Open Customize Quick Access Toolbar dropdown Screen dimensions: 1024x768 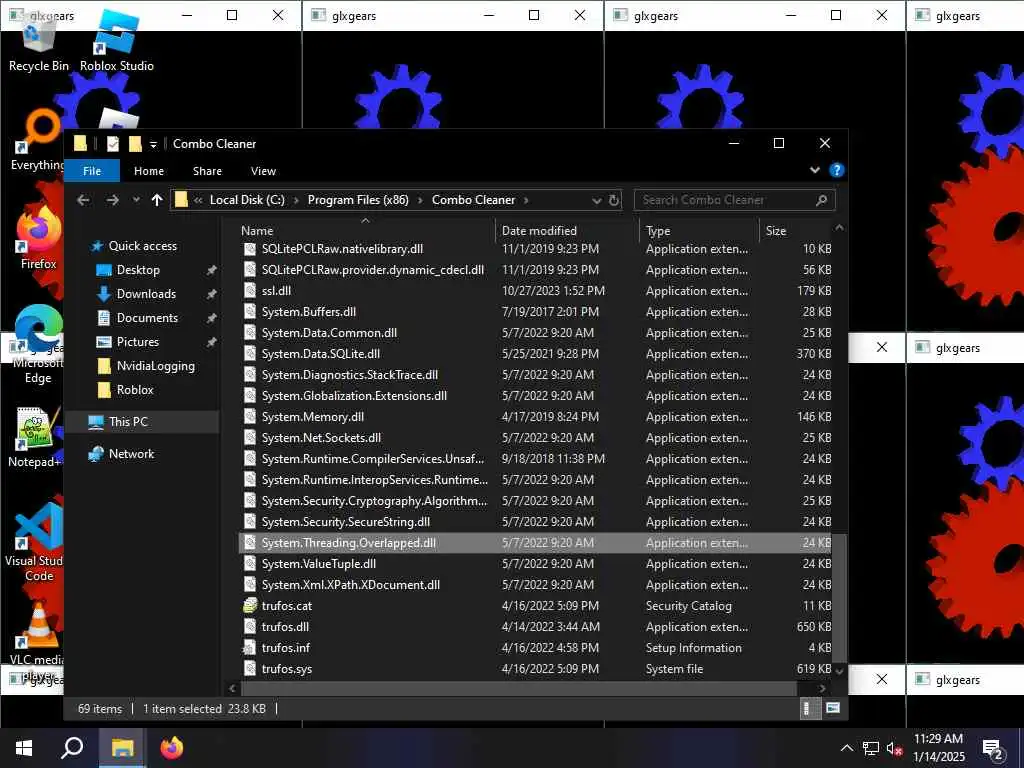pos(153,144)
